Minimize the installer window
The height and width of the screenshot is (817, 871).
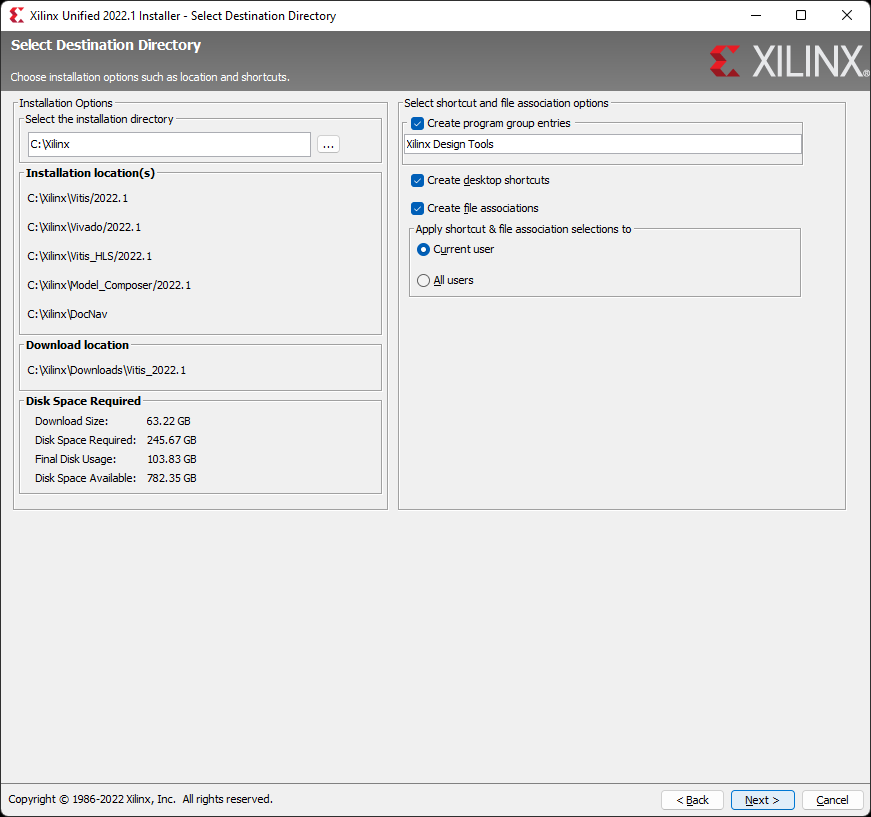[755, 16]
